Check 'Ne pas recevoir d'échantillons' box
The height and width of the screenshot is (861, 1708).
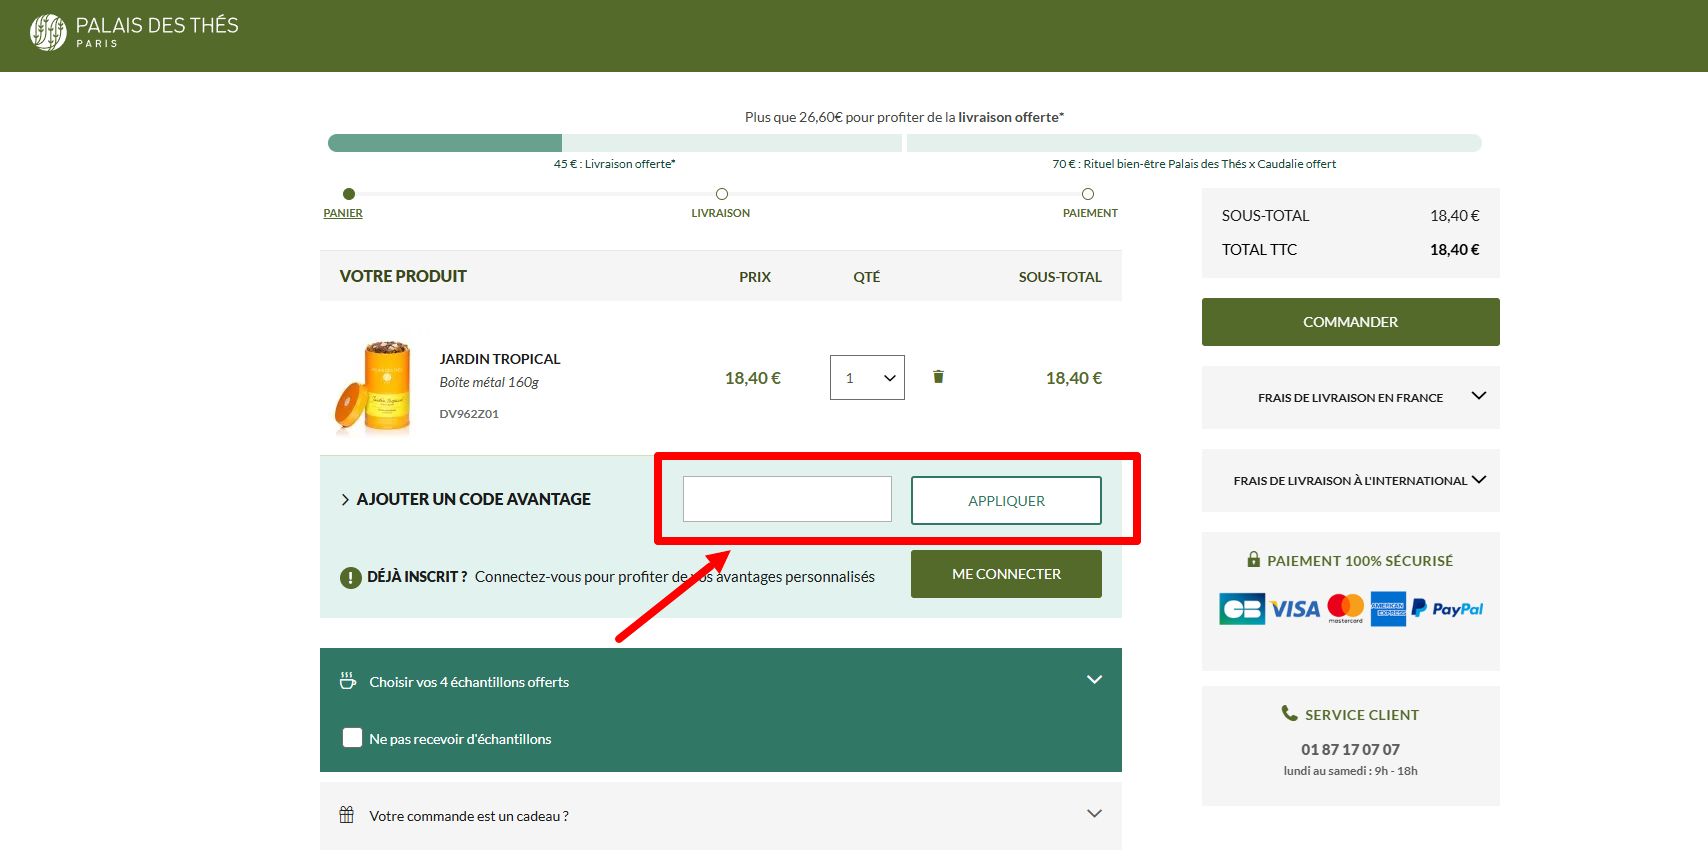[x=352, y=738]
